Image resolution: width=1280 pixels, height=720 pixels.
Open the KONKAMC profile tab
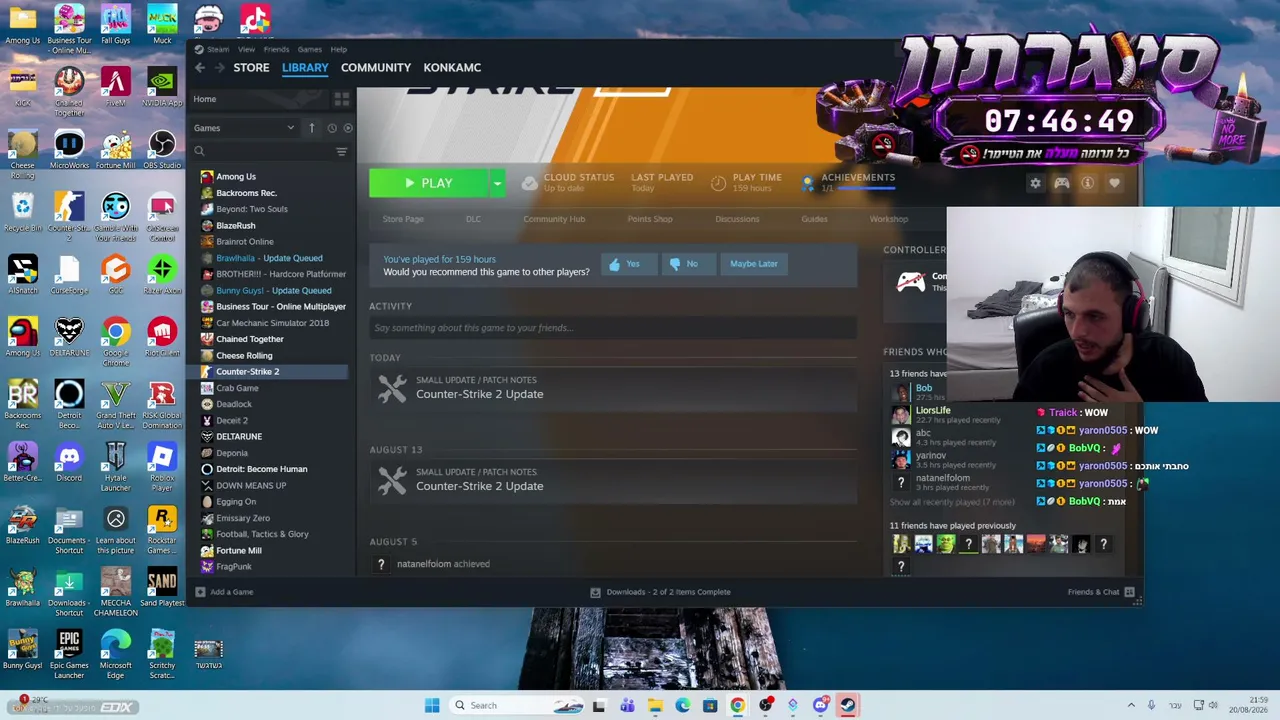452,67
